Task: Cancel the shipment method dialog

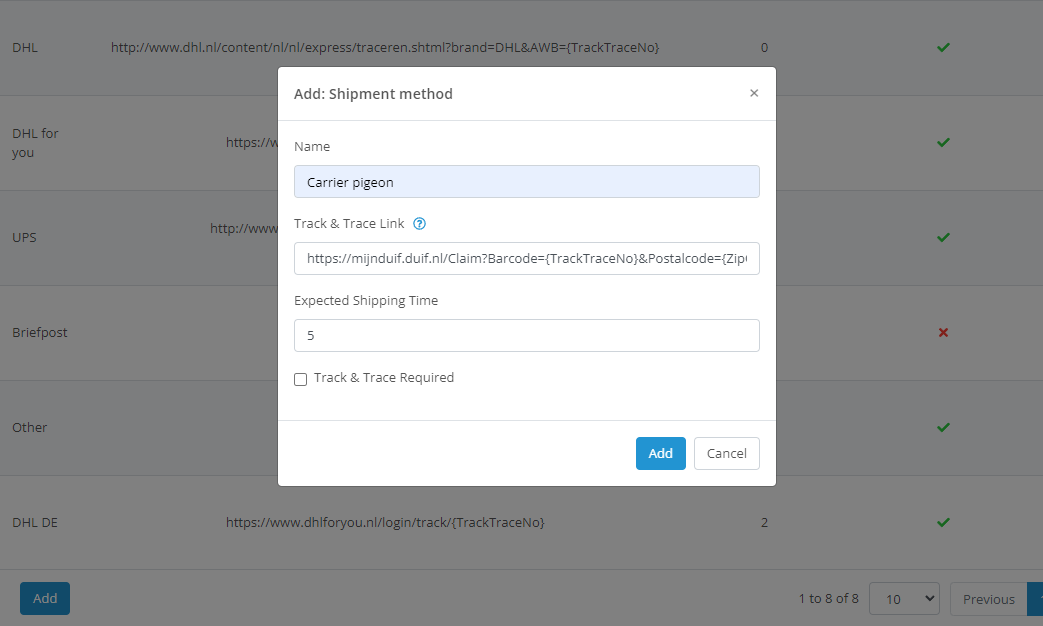Action: tap(726, 453)
